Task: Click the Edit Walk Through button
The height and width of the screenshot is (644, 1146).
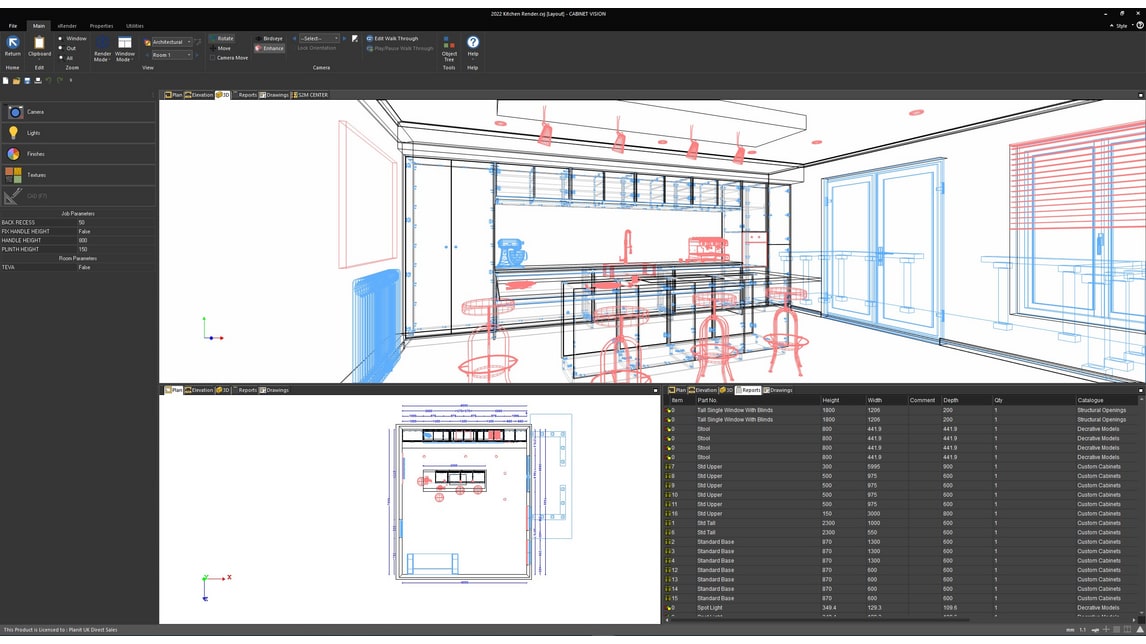Action: [395, 38]
